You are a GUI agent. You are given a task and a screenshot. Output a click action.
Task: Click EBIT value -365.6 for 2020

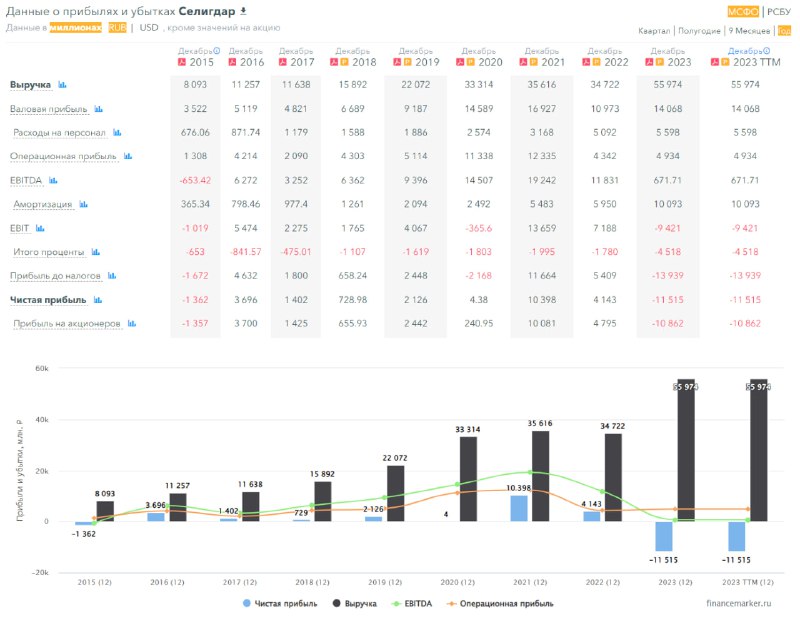(479, 228)
